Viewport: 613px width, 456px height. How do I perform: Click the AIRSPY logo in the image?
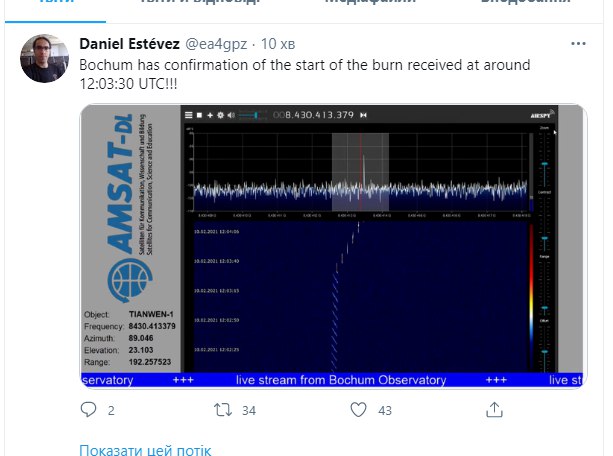541,115
